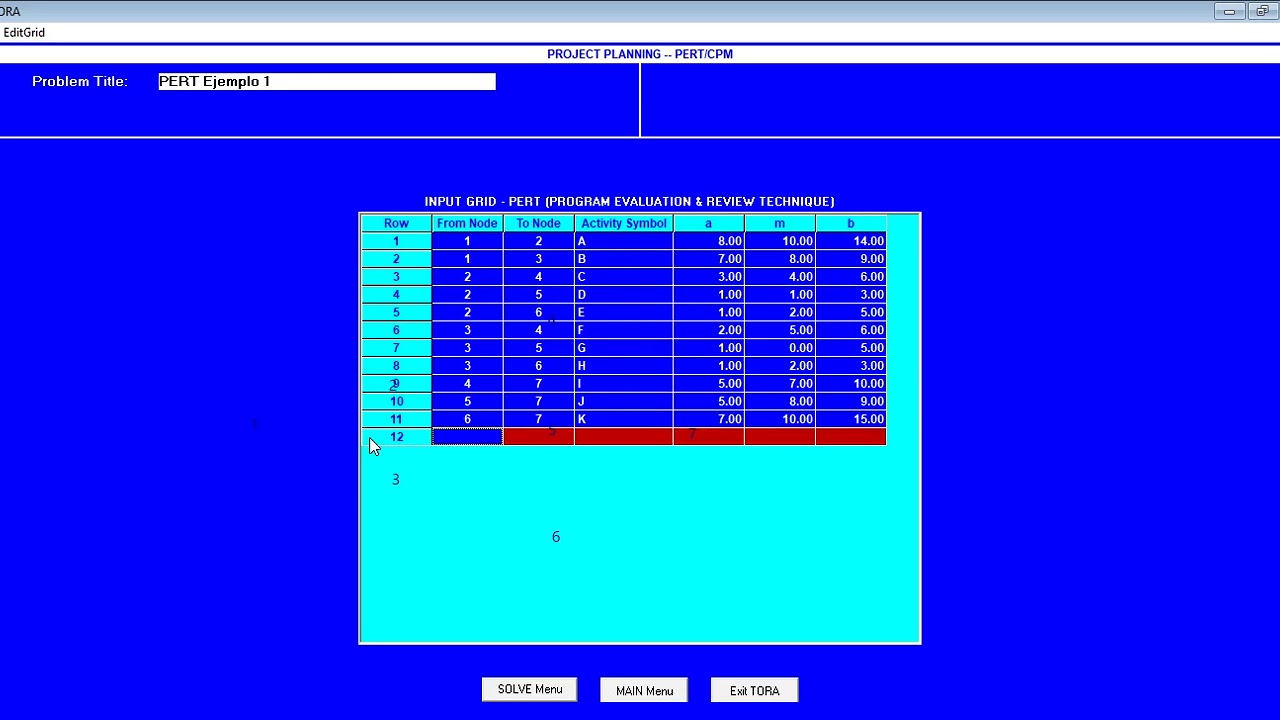1280x720 pixels.
Task: Select the To Node column header
Action: [x=538, y=223]
